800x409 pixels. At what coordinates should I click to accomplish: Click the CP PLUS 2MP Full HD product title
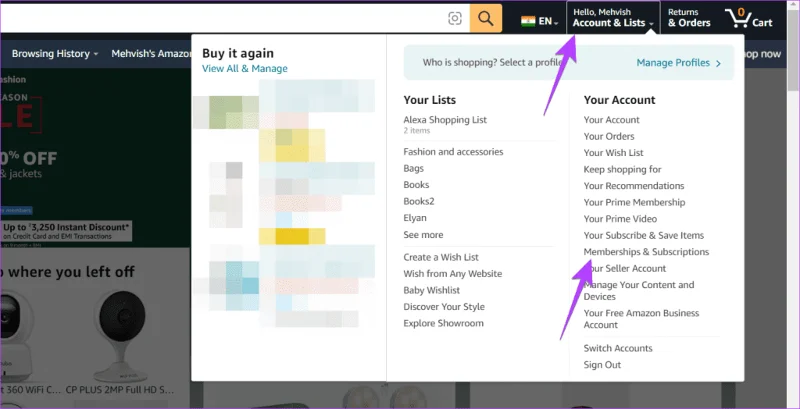click(120, 390)
